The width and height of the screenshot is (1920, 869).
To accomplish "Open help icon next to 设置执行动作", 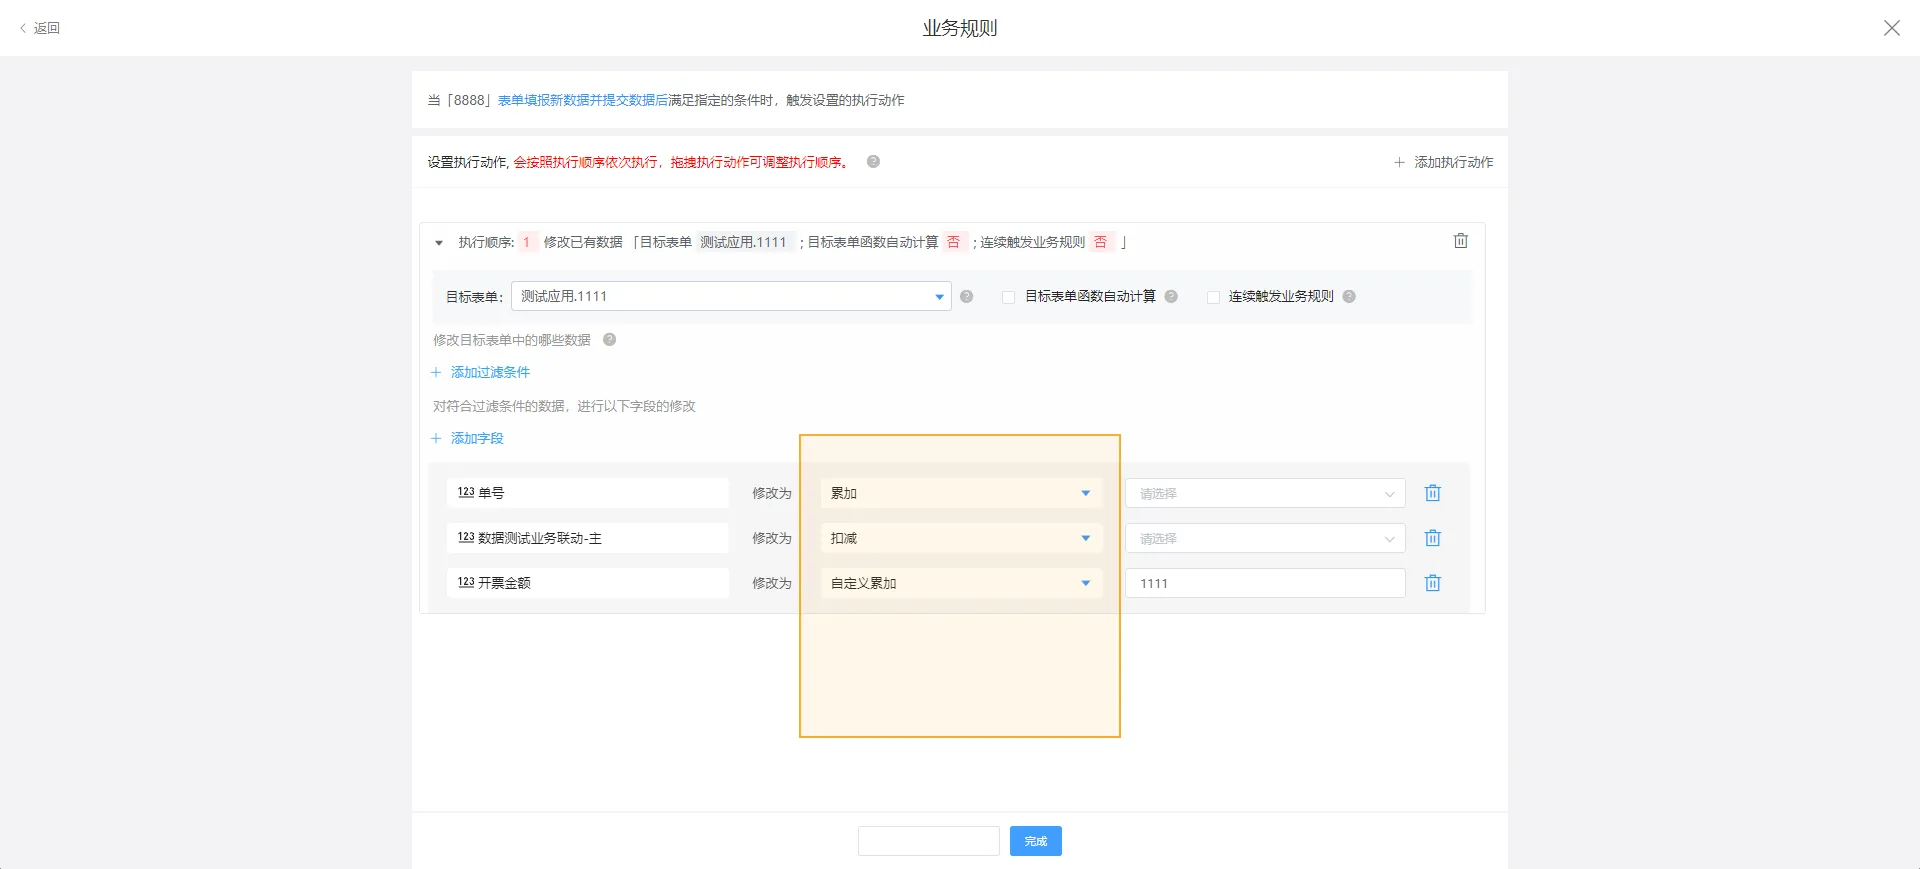I will pos(873,162).
